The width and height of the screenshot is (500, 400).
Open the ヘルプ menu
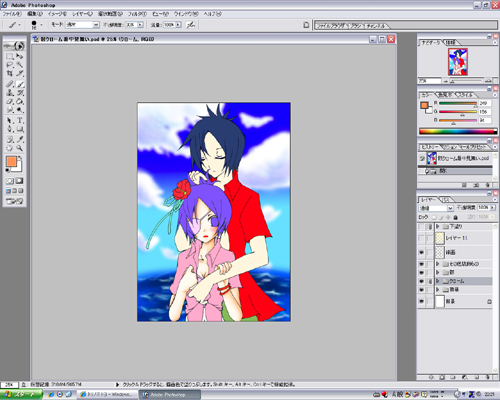tap(212, 14)
